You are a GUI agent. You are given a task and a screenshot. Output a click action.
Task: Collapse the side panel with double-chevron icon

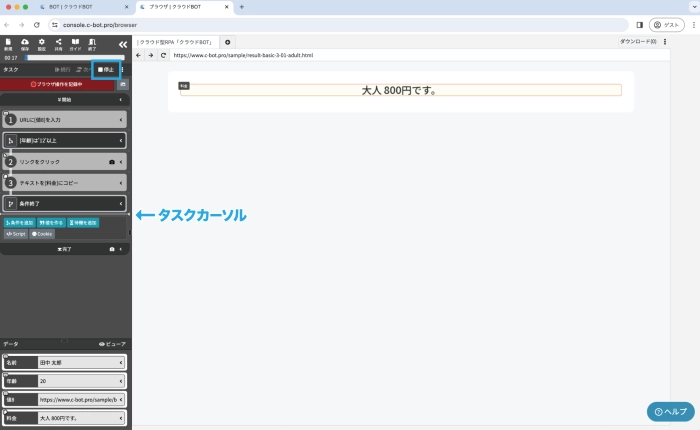pyautogui.click(x=122, y=44)
